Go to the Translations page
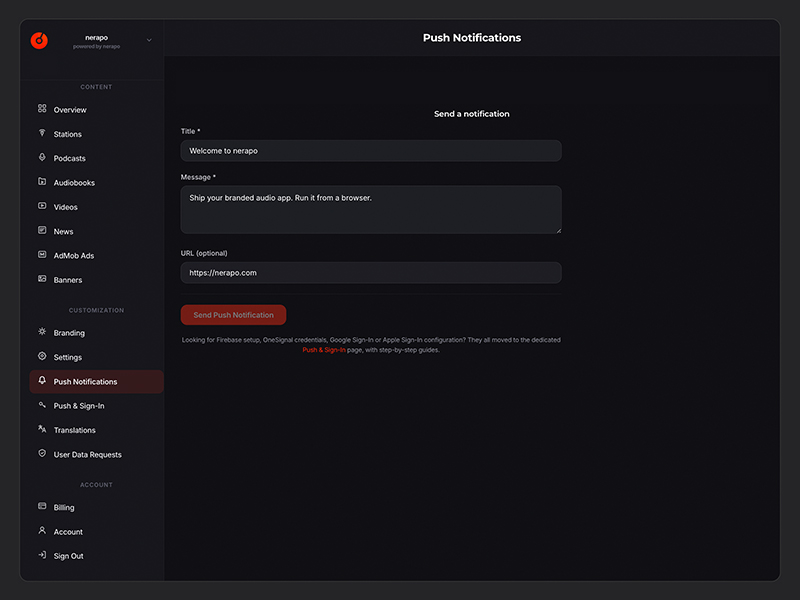The image size is (800, 600). point(96,430)
